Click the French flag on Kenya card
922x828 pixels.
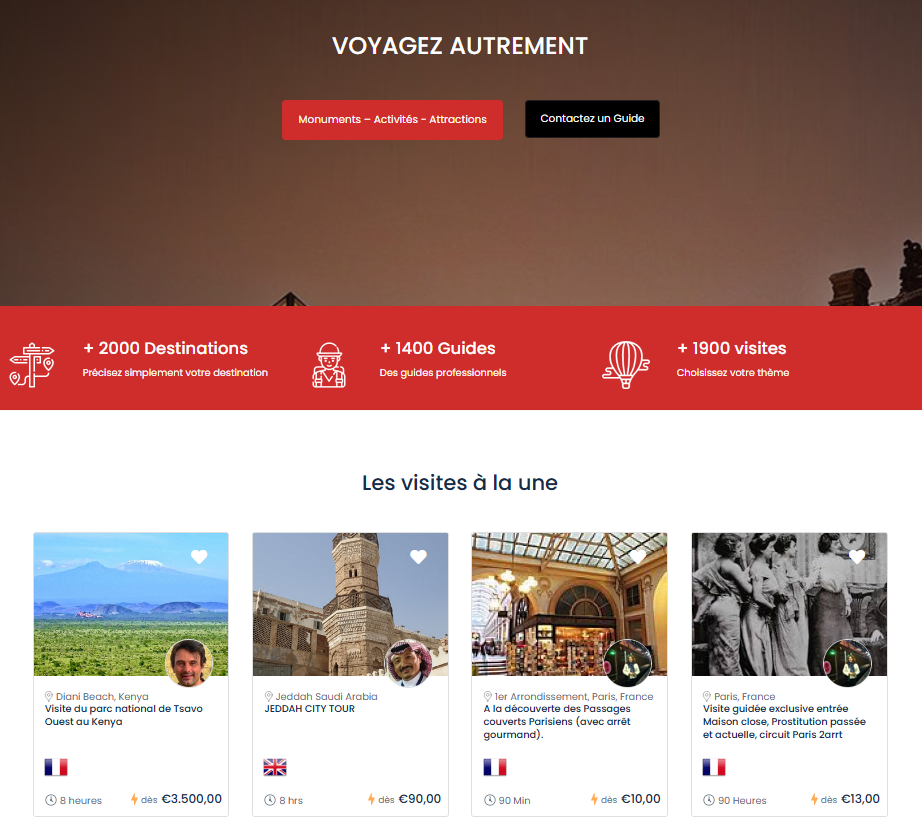click(56, 767)
